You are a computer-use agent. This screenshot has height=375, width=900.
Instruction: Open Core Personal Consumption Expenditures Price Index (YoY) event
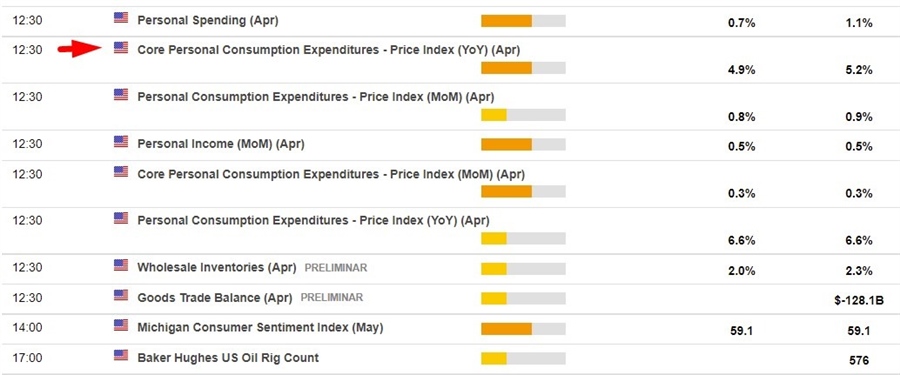(x=328, y=50)
